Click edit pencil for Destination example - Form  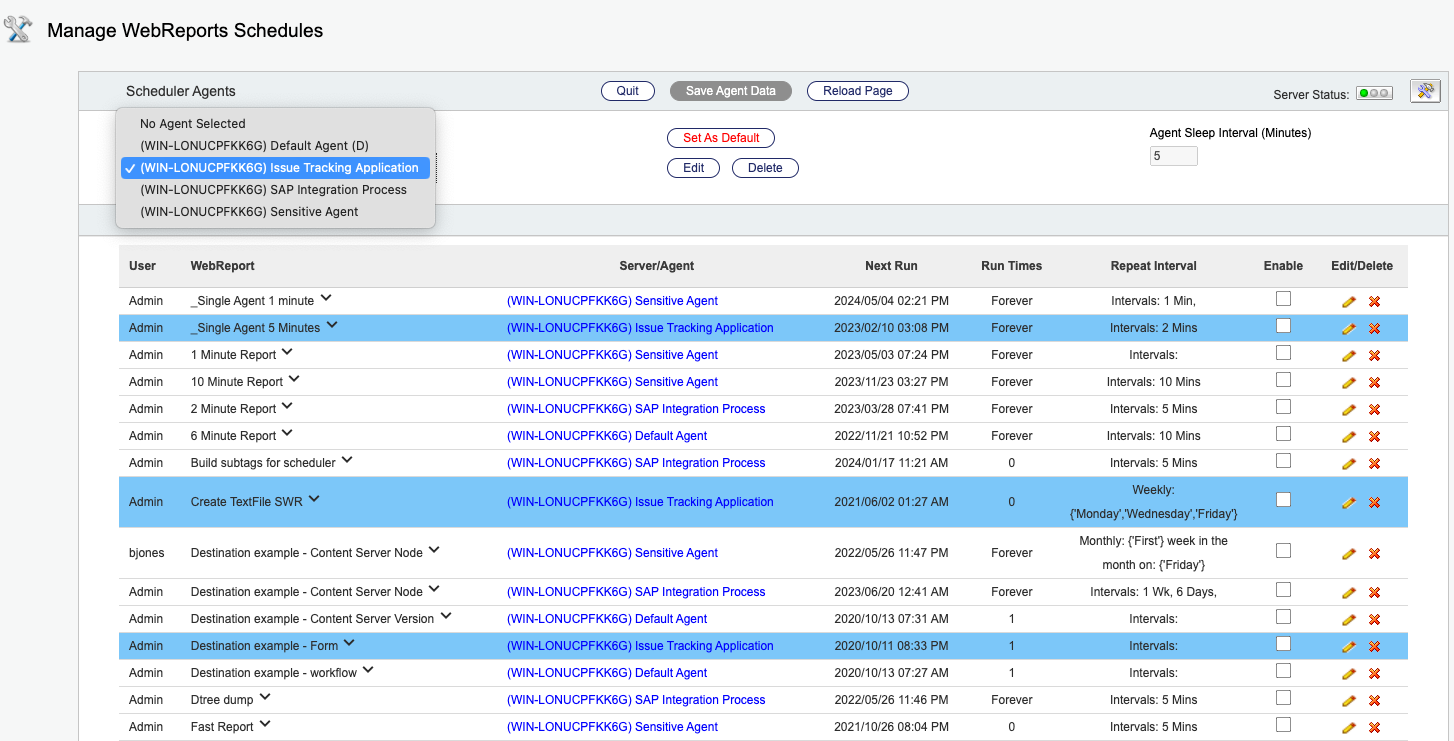click(1349, 646)
